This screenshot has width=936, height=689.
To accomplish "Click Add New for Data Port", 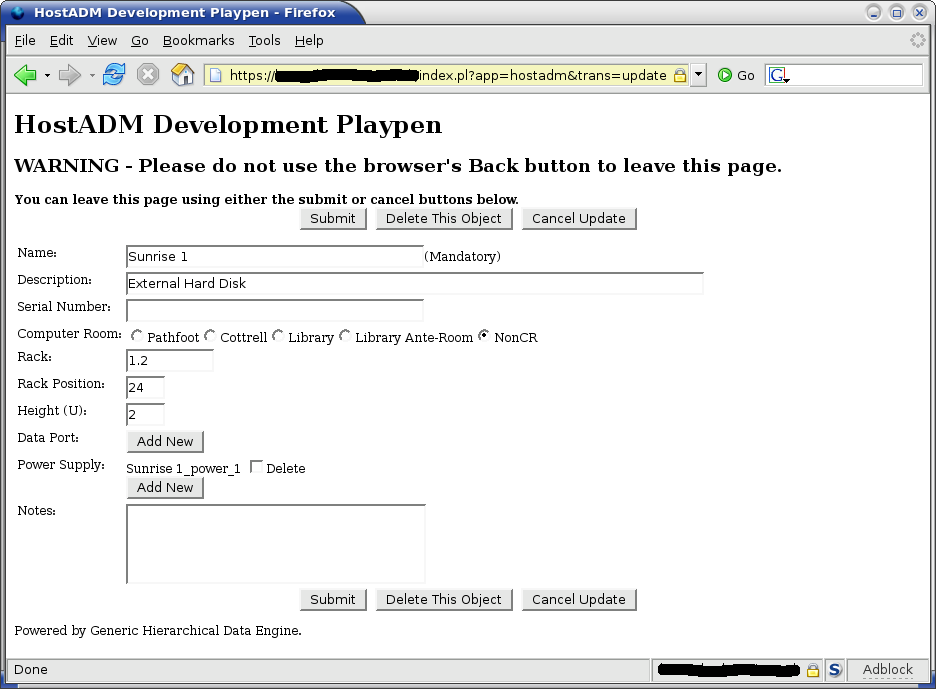I will 165,441.
